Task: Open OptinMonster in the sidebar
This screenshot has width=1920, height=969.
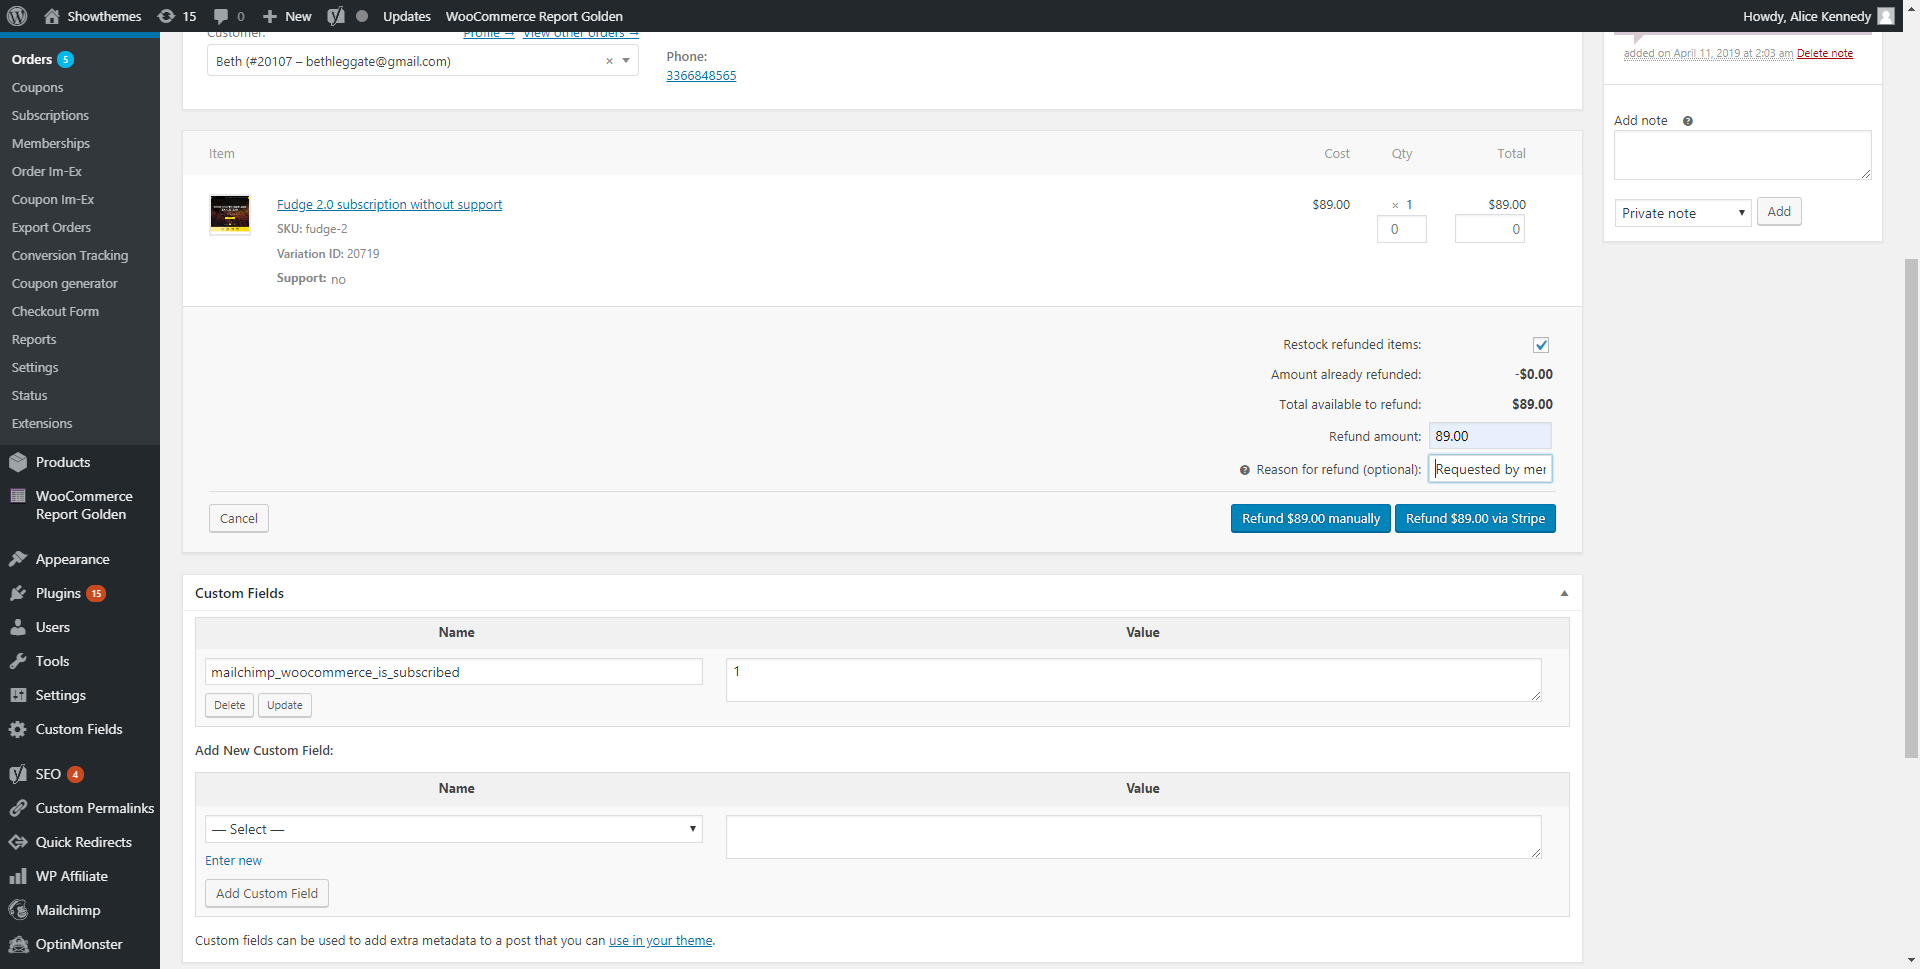Action: (x=80, y=944)
